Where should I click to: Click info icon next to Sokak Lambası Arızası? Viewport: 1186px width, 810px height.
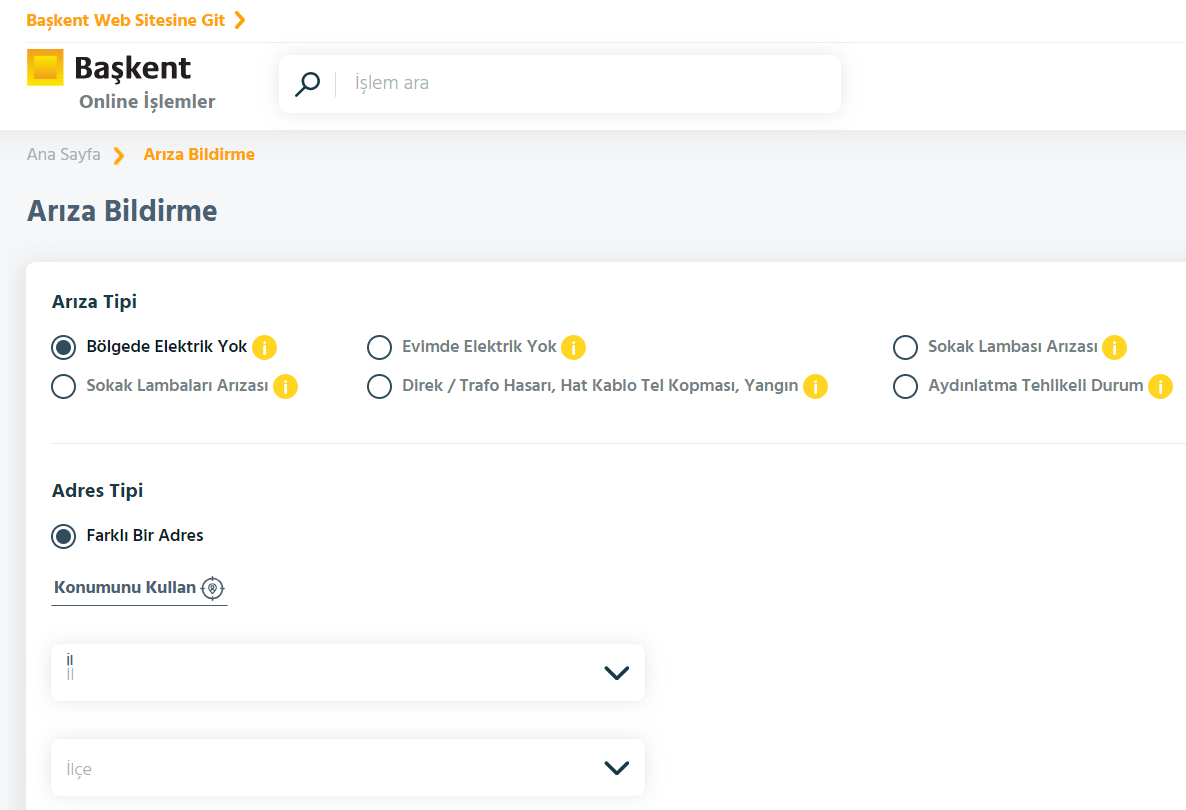(x=1114, y=348)
